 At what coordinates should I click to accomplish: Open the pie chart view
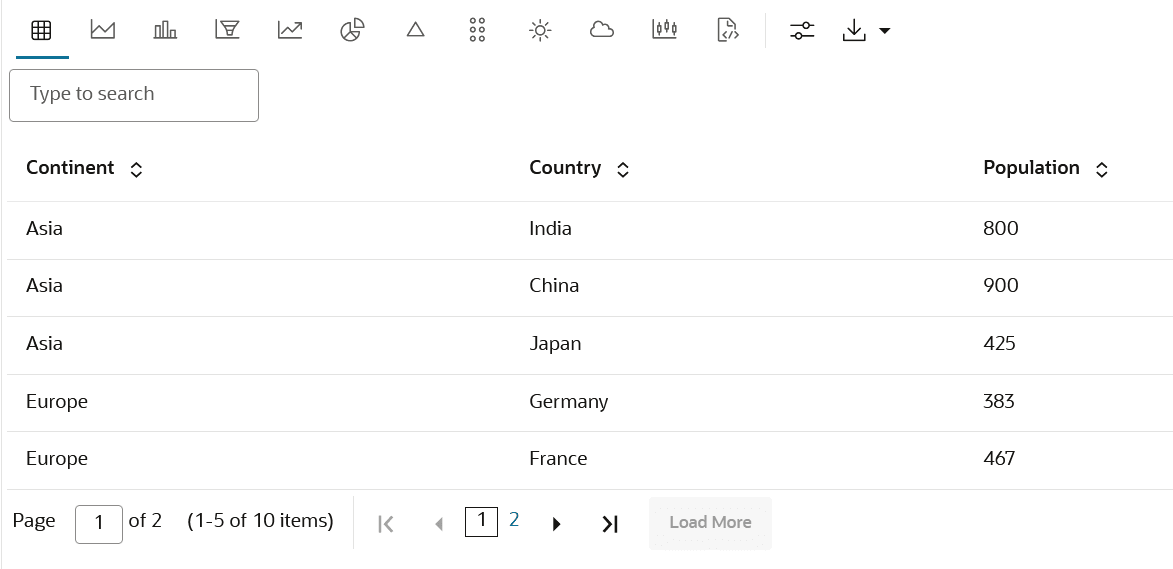click(352, 30)
